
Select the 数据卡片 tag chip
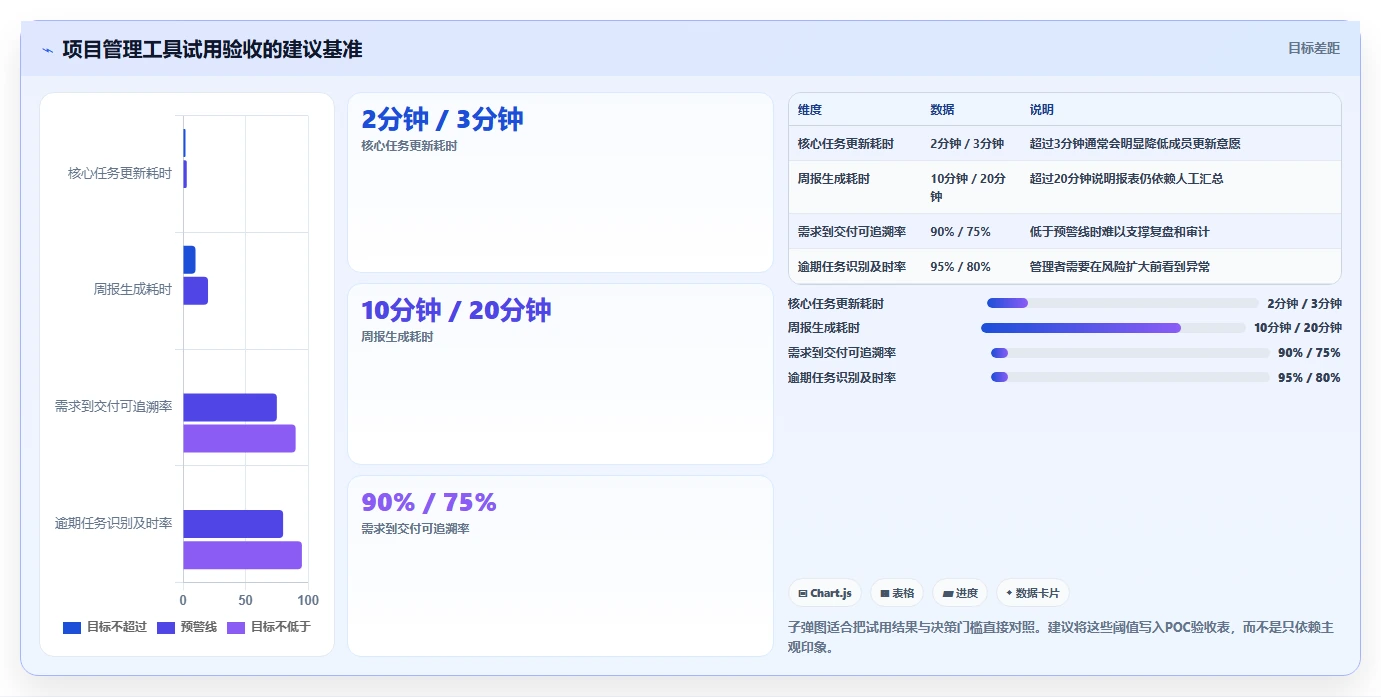click(1033, 593)
